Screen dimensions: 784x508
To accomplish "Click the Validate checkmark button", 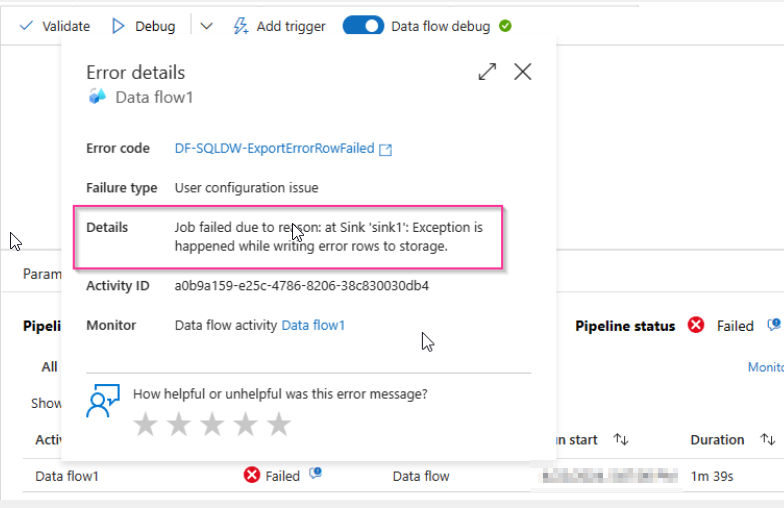I will point(54,26).
